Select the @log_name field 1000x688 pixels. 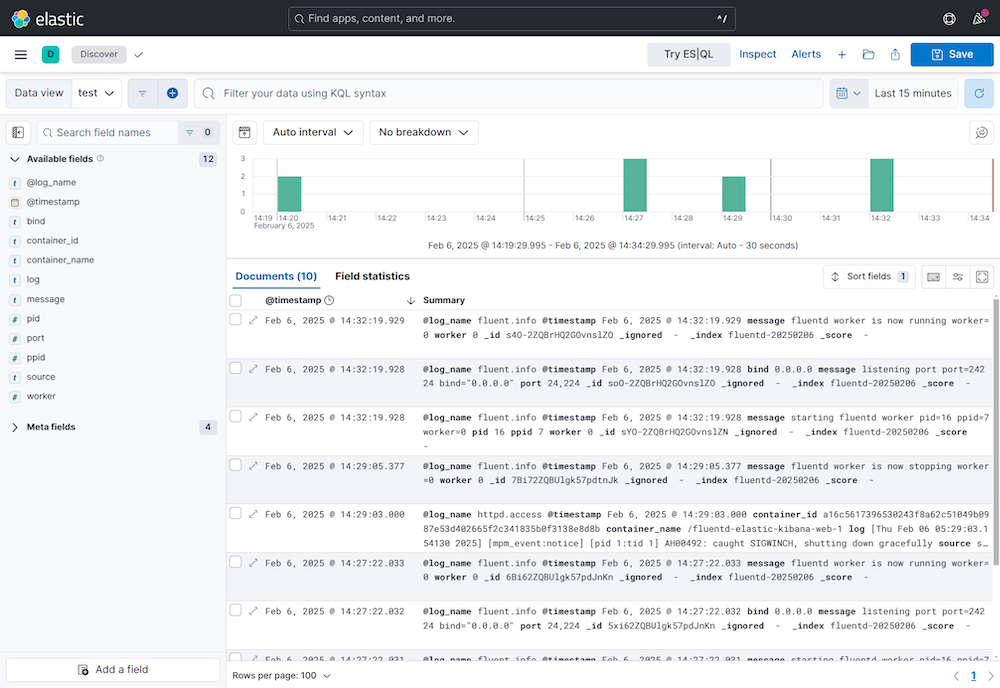[x=51, y=182]
